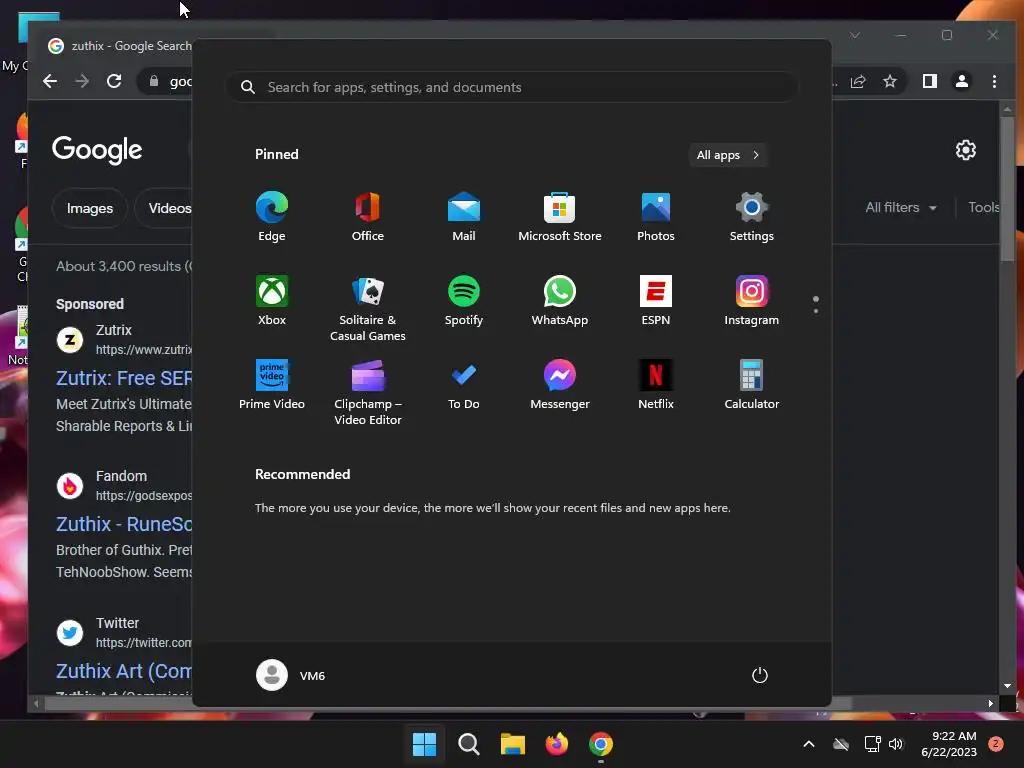Bookmark this page with the star icon
Viewport: 1024px width, 768px height.
pyautogui.click(x=890, y=81)
